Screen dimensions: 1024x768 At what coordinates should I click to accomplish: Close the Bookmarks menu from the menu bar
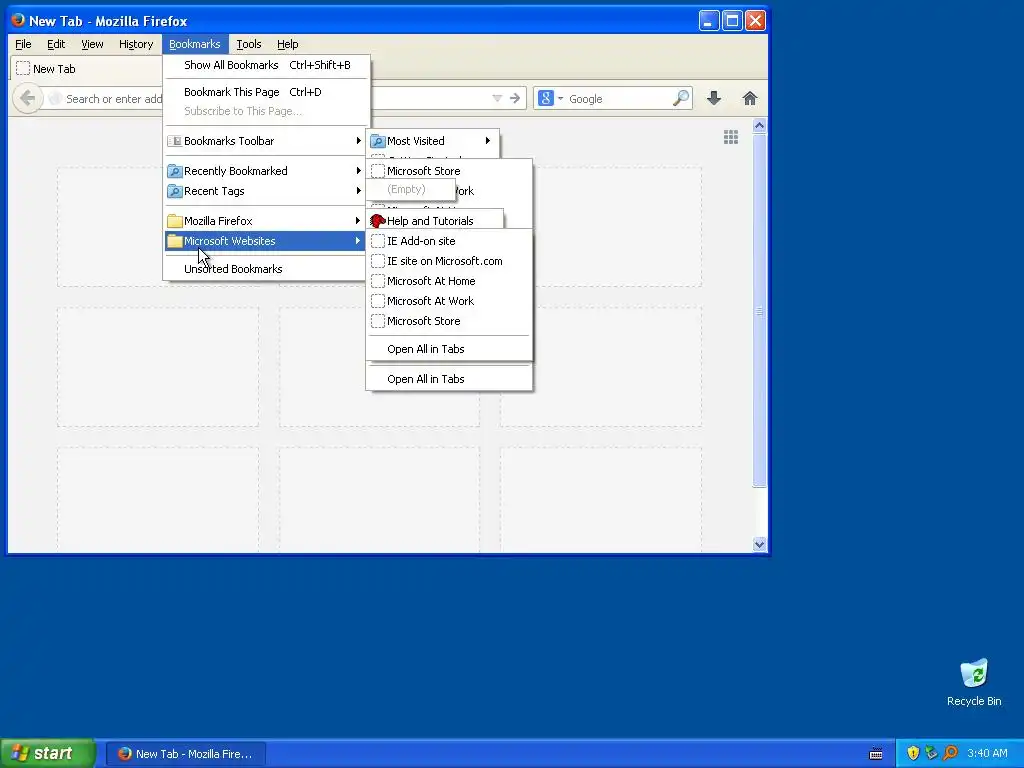[x=195, y=44]
